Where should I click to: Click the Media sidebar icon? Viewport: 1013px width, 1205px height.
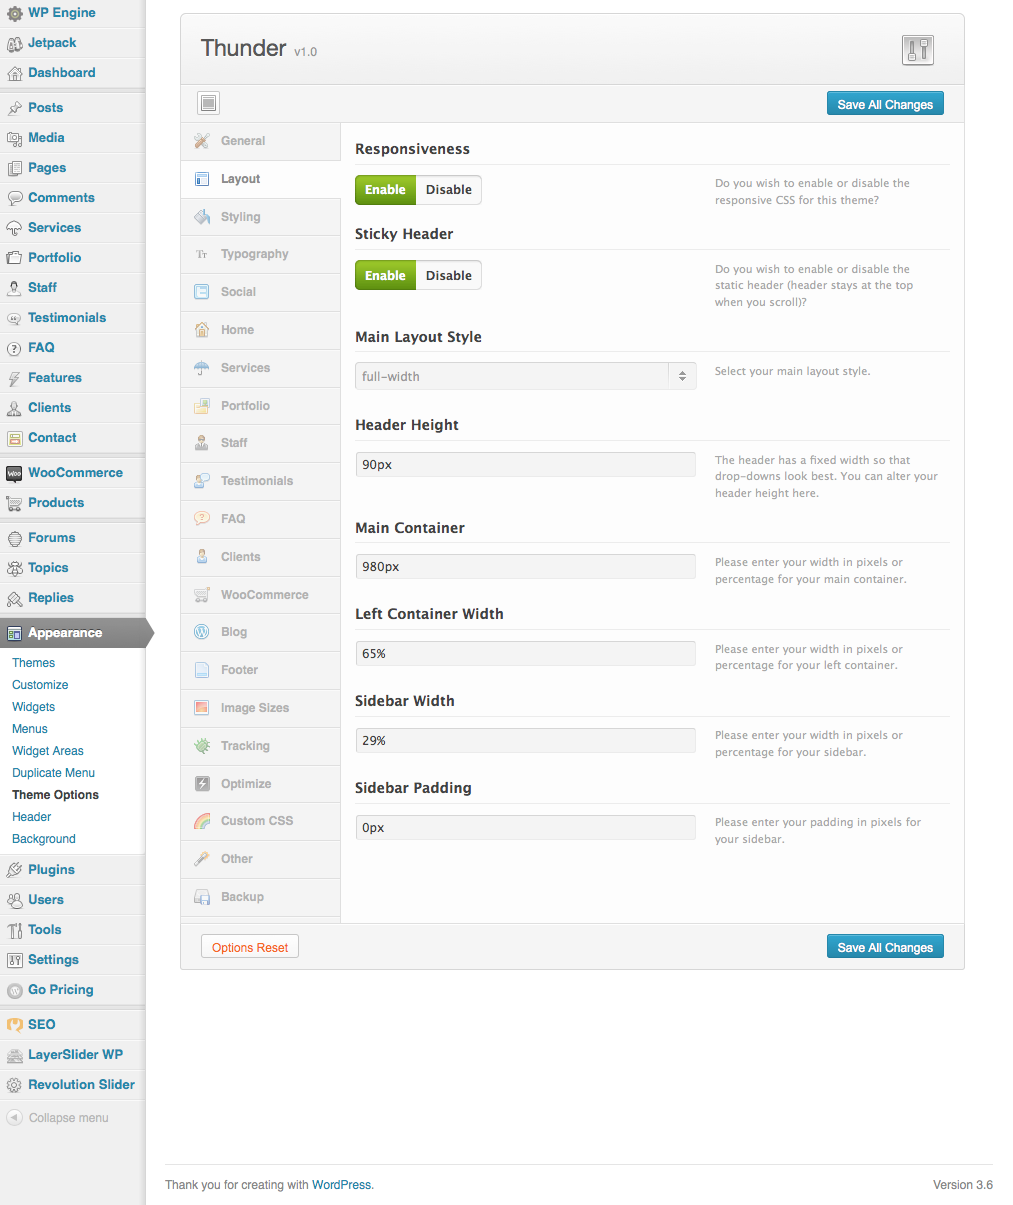(x=14, y=138)
